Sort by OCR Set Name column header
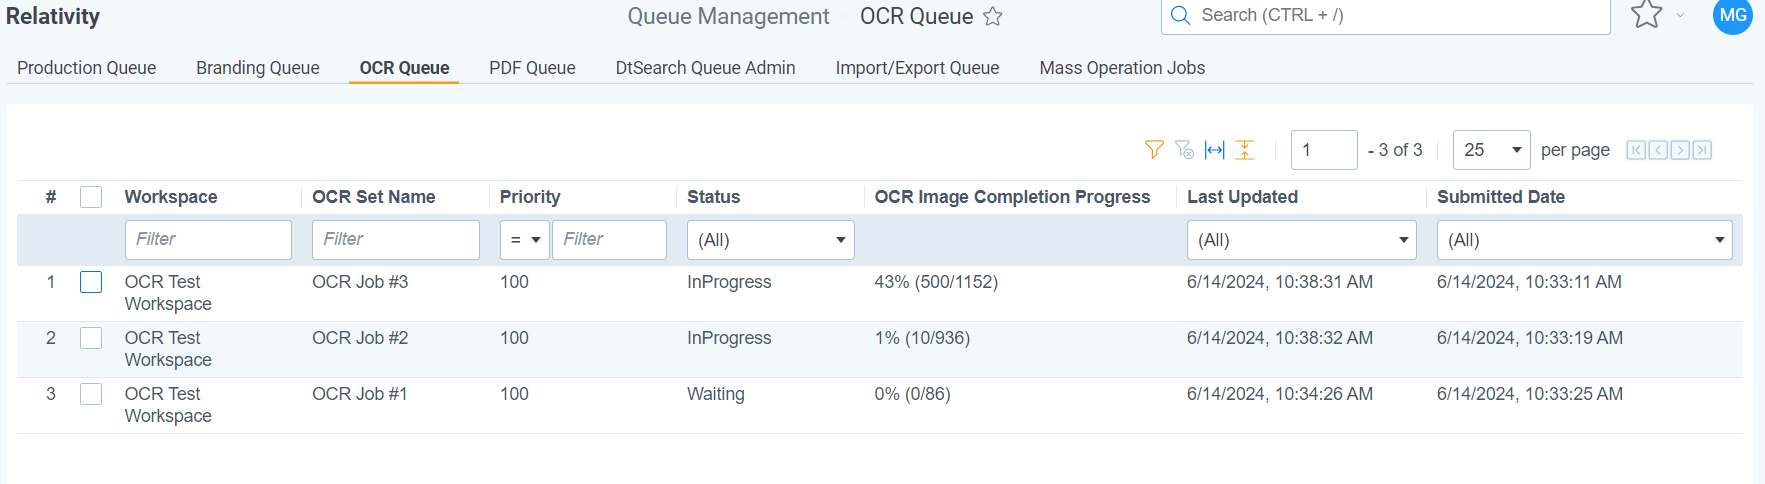Viewport: 1765px width, 484px height. [x=374, y=197]
